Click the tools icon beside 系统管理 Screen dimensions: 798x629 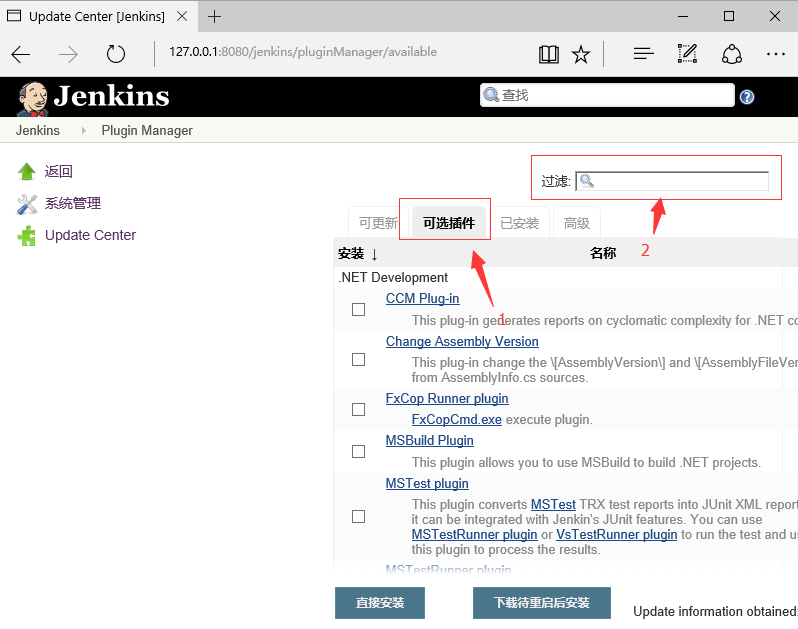27,205
